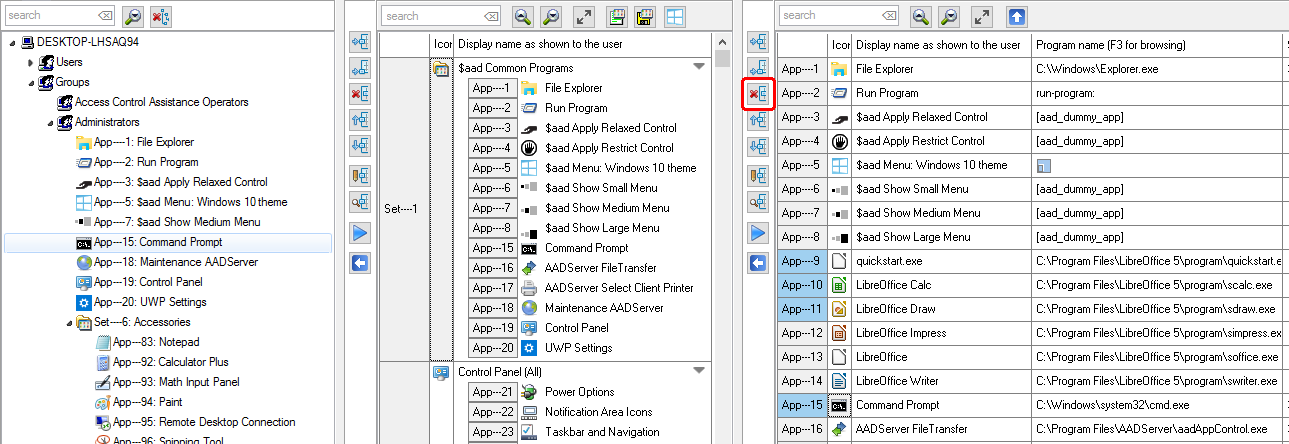The width and height of the screenshot is (1289, 444).
Task: Click the App 15 button in middle panel
Action: [x=491, y=248]
